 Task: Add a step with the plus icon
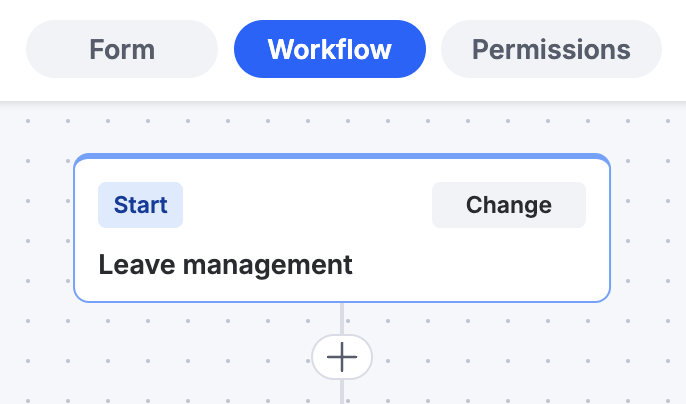click(x=342, y=357)
